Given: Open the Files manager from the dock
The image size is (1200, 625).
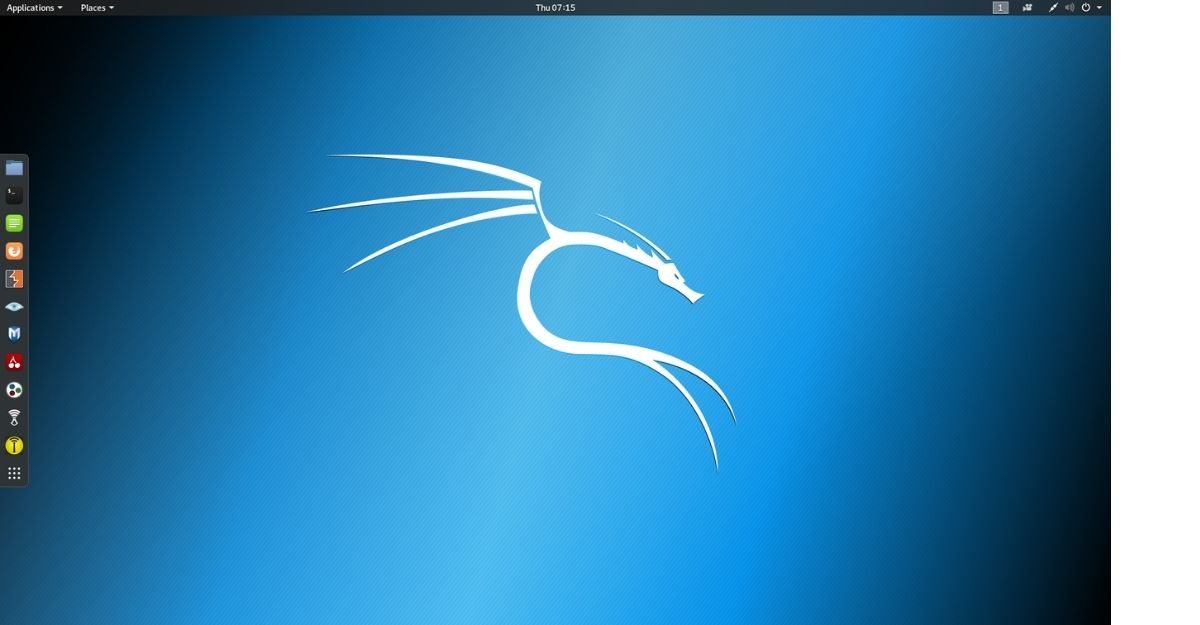Looking at the screenshot, I should pyautogui.click(x=14, y=167).
